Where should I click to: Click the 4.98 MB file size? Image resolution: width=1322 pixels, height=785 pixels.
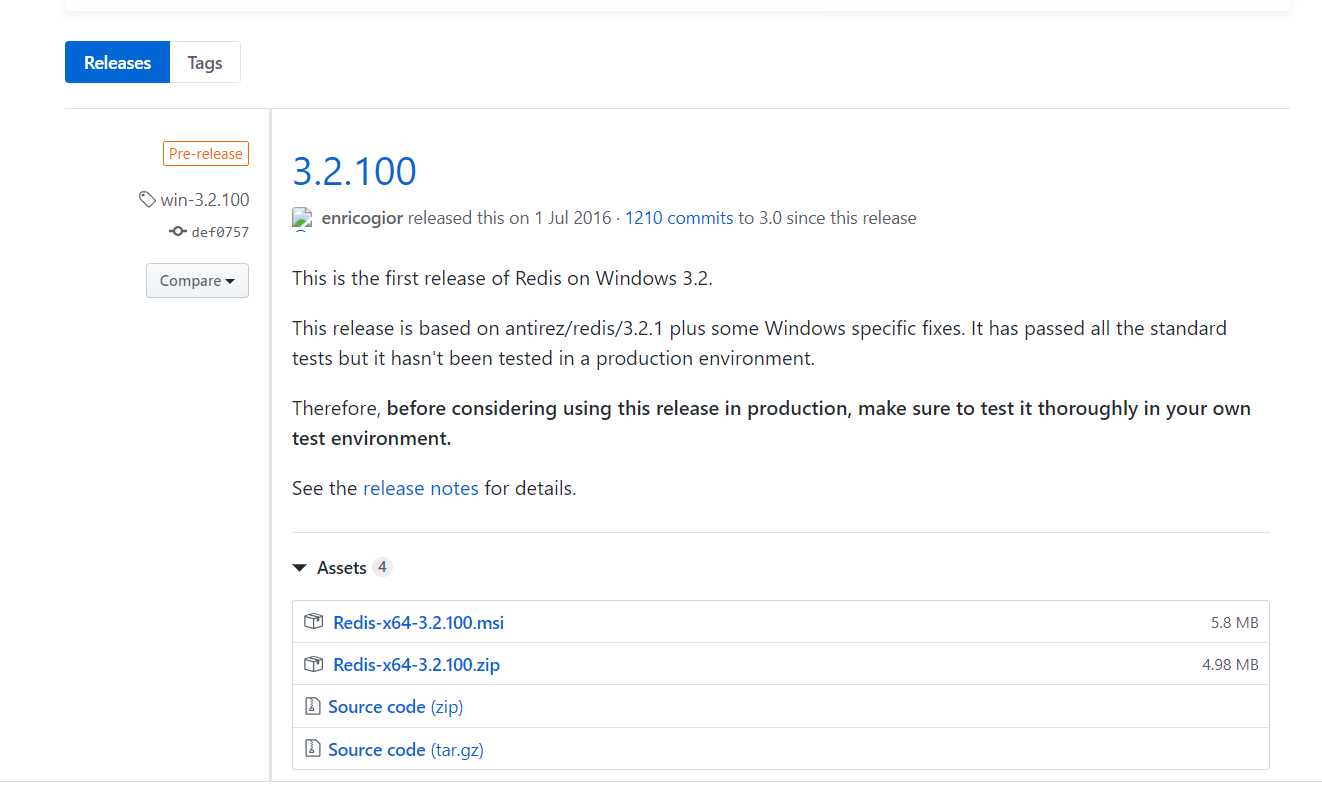tap(1230, 664)
